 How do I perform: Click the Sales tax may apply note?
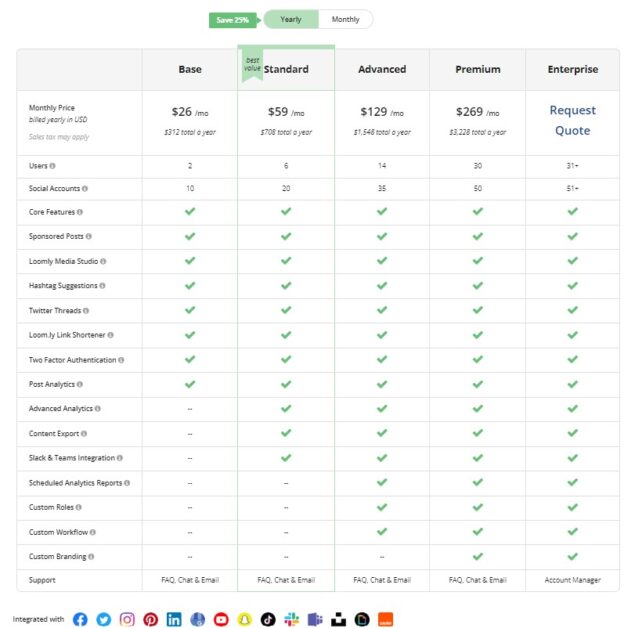pos(59,137)
